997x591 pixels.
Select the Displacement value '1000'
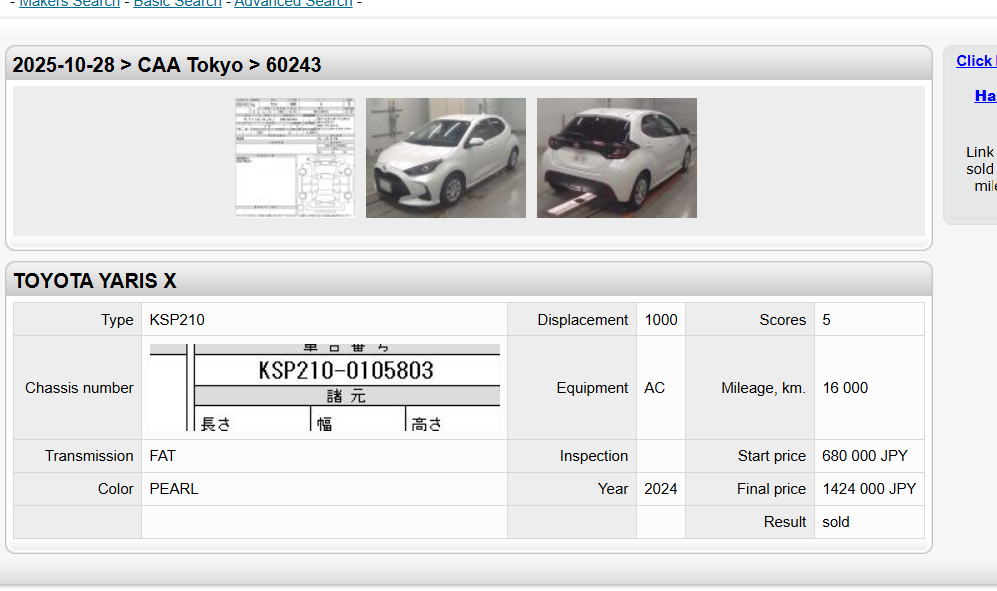point(661,320)
